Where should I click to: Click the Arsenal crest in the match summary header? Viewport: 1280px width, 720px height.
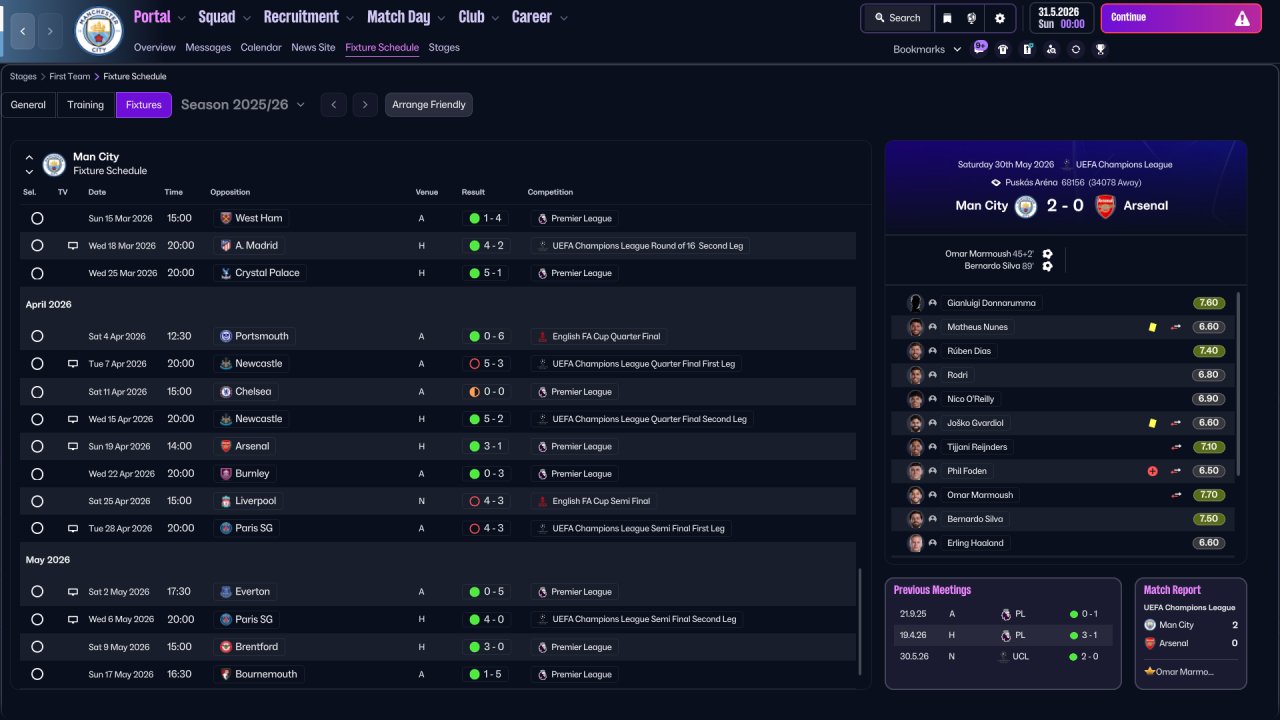point(1105,206)
